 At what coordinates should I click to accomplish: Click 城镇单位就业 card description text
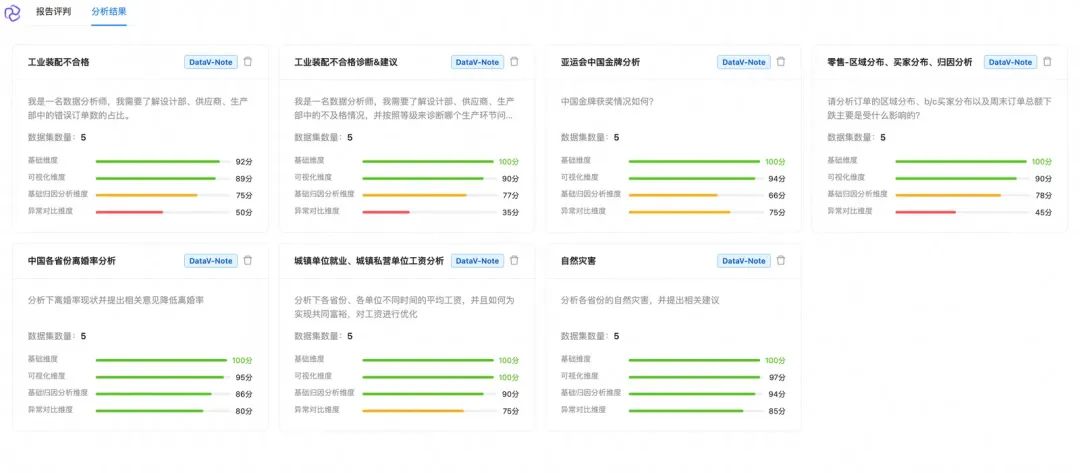[x=405, y=306]
